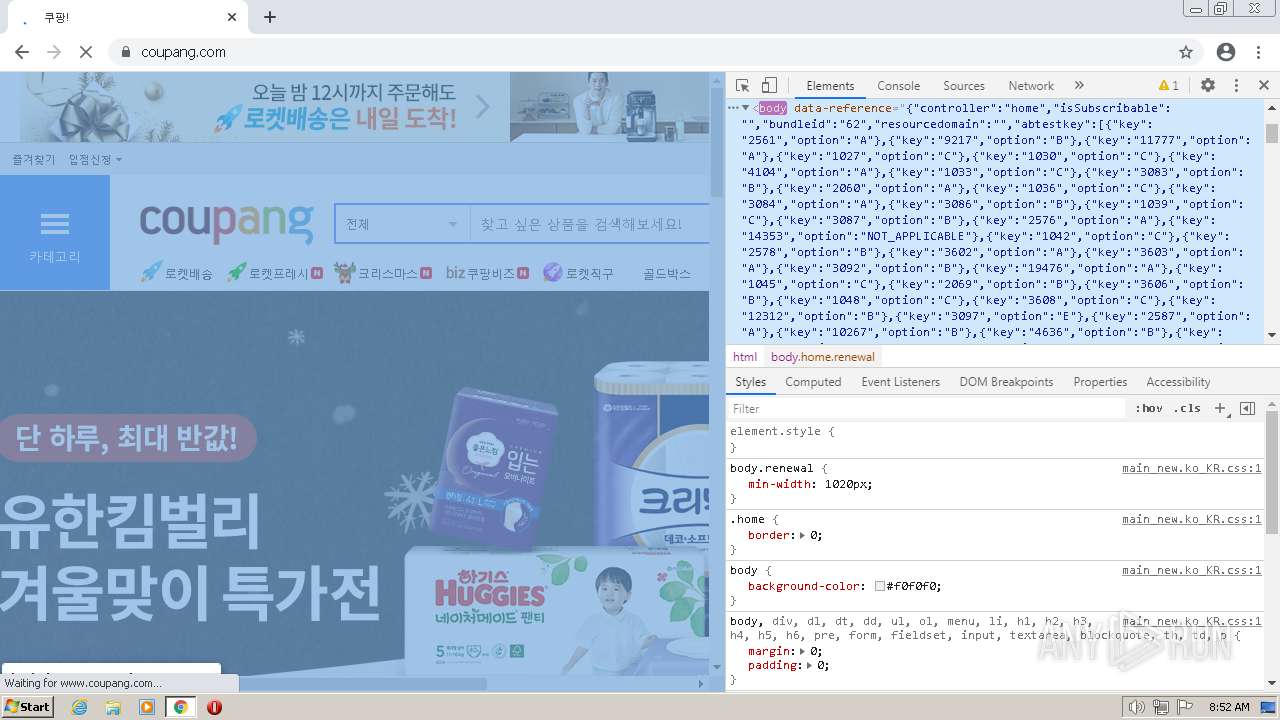Select body.home.renewal breadcrumb
The height and width of the screenshot is (720, 1280).
[822, 357]
